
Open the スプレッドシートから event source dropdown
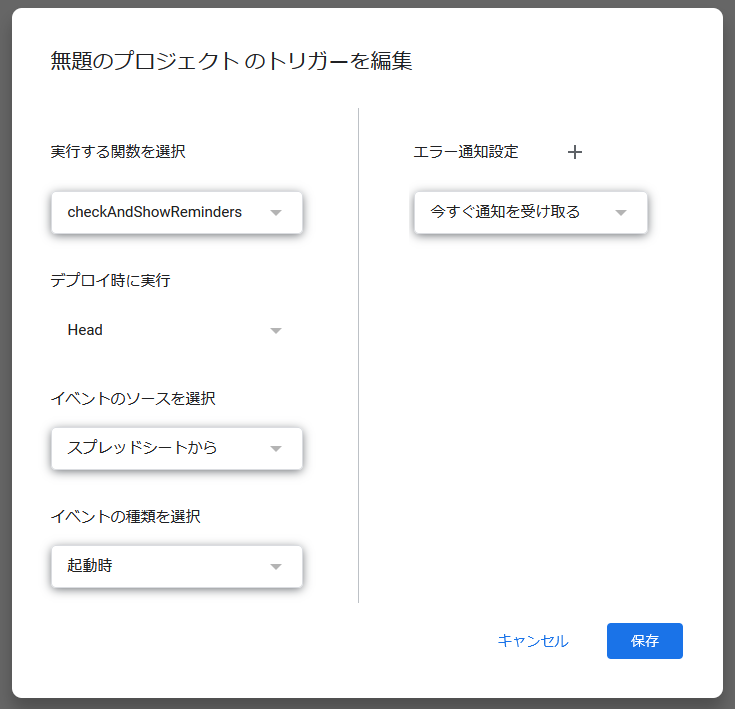[x=177, y=448]
